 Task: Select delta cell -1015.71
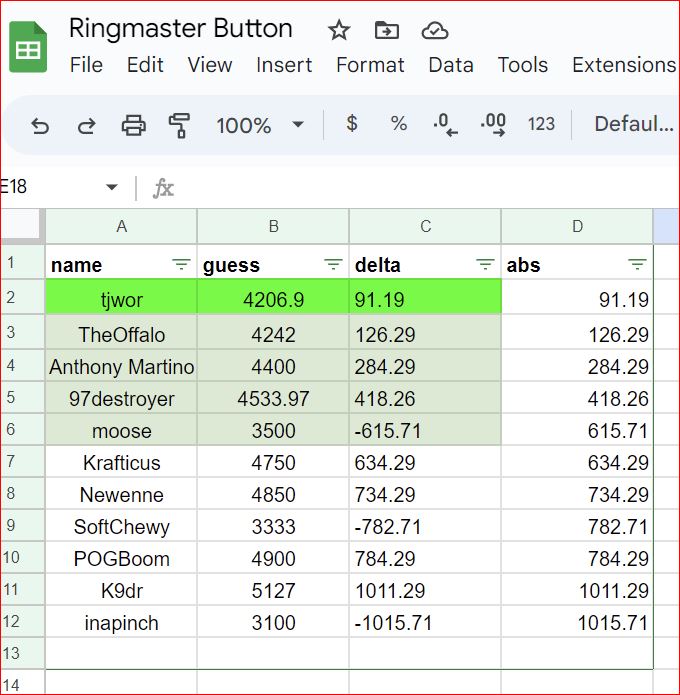[426, 621]
